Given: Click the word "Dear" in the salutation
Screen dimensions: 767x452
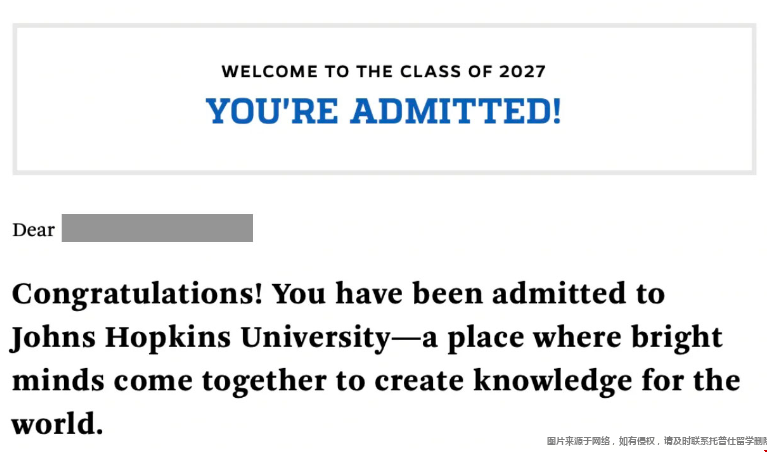Looking at the screenshot, I should [33, 230].
